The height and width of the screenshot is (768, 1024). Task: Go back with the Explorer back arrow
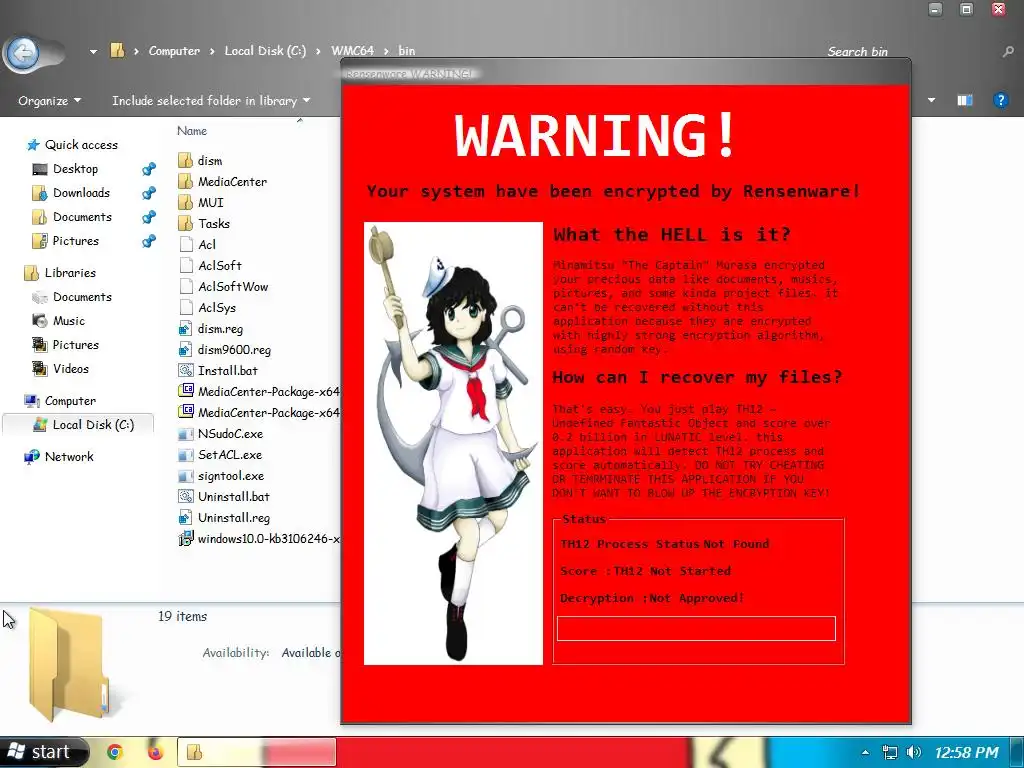coord(24,52)
